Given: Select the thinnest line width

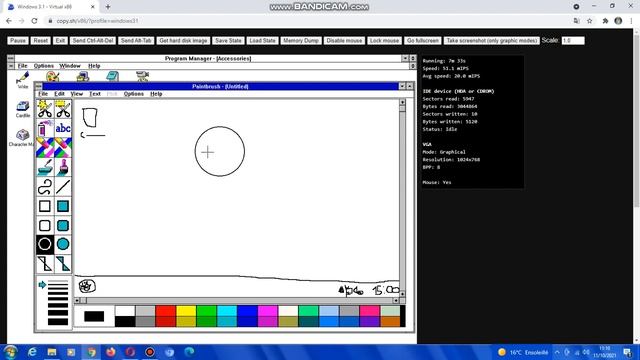Looking at the screenshot, I should [x=58, y=282].
